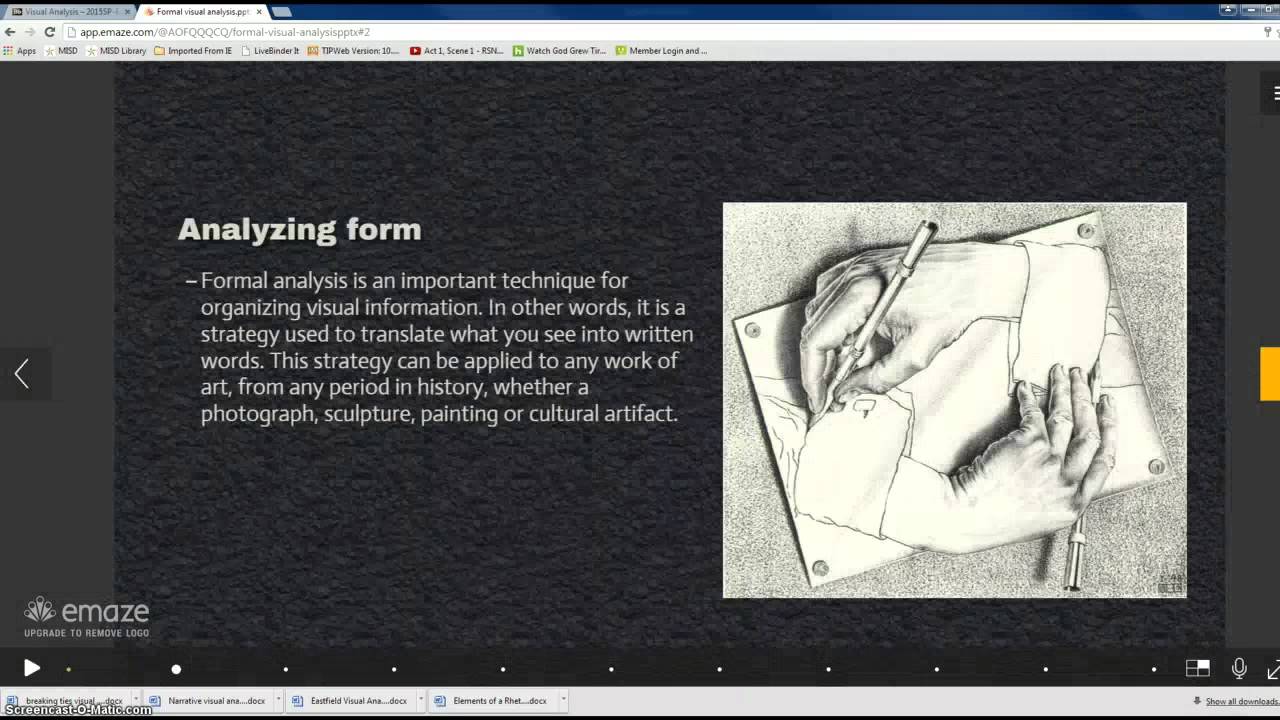Close the Formal visual analysis tab
Viewport: 1280px width, 720px height.
tap(258, 12)
